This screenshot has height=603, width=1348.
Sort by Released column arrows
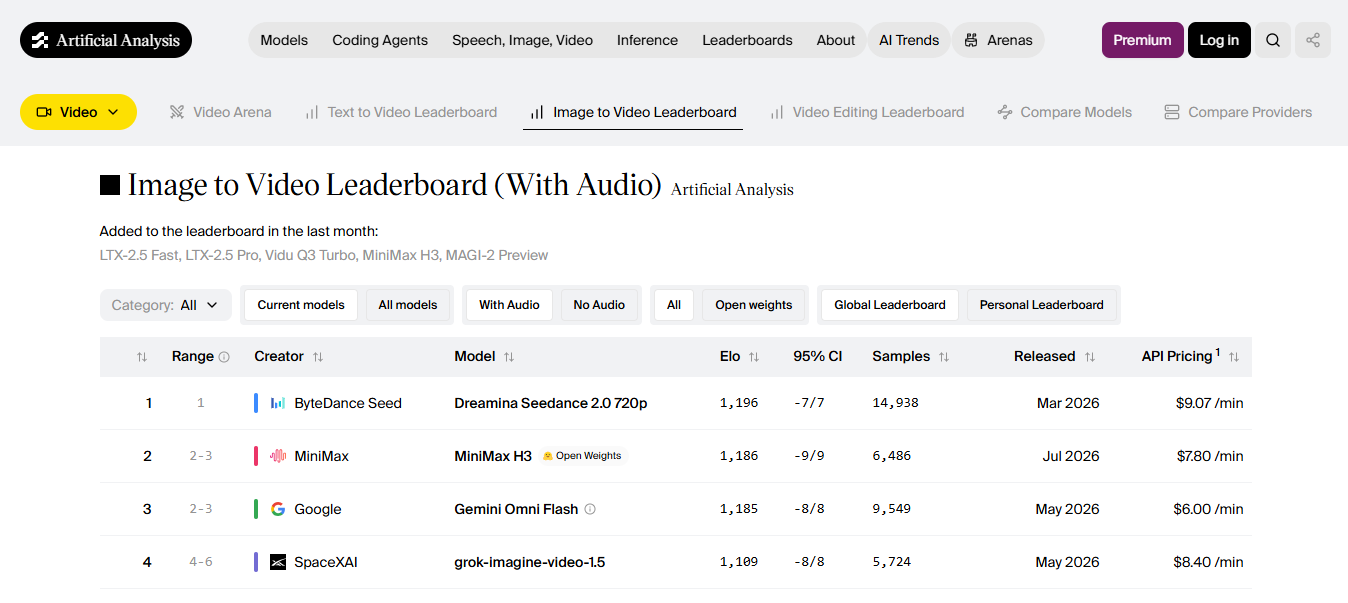pyautogui.click(x=1090, y=357)
